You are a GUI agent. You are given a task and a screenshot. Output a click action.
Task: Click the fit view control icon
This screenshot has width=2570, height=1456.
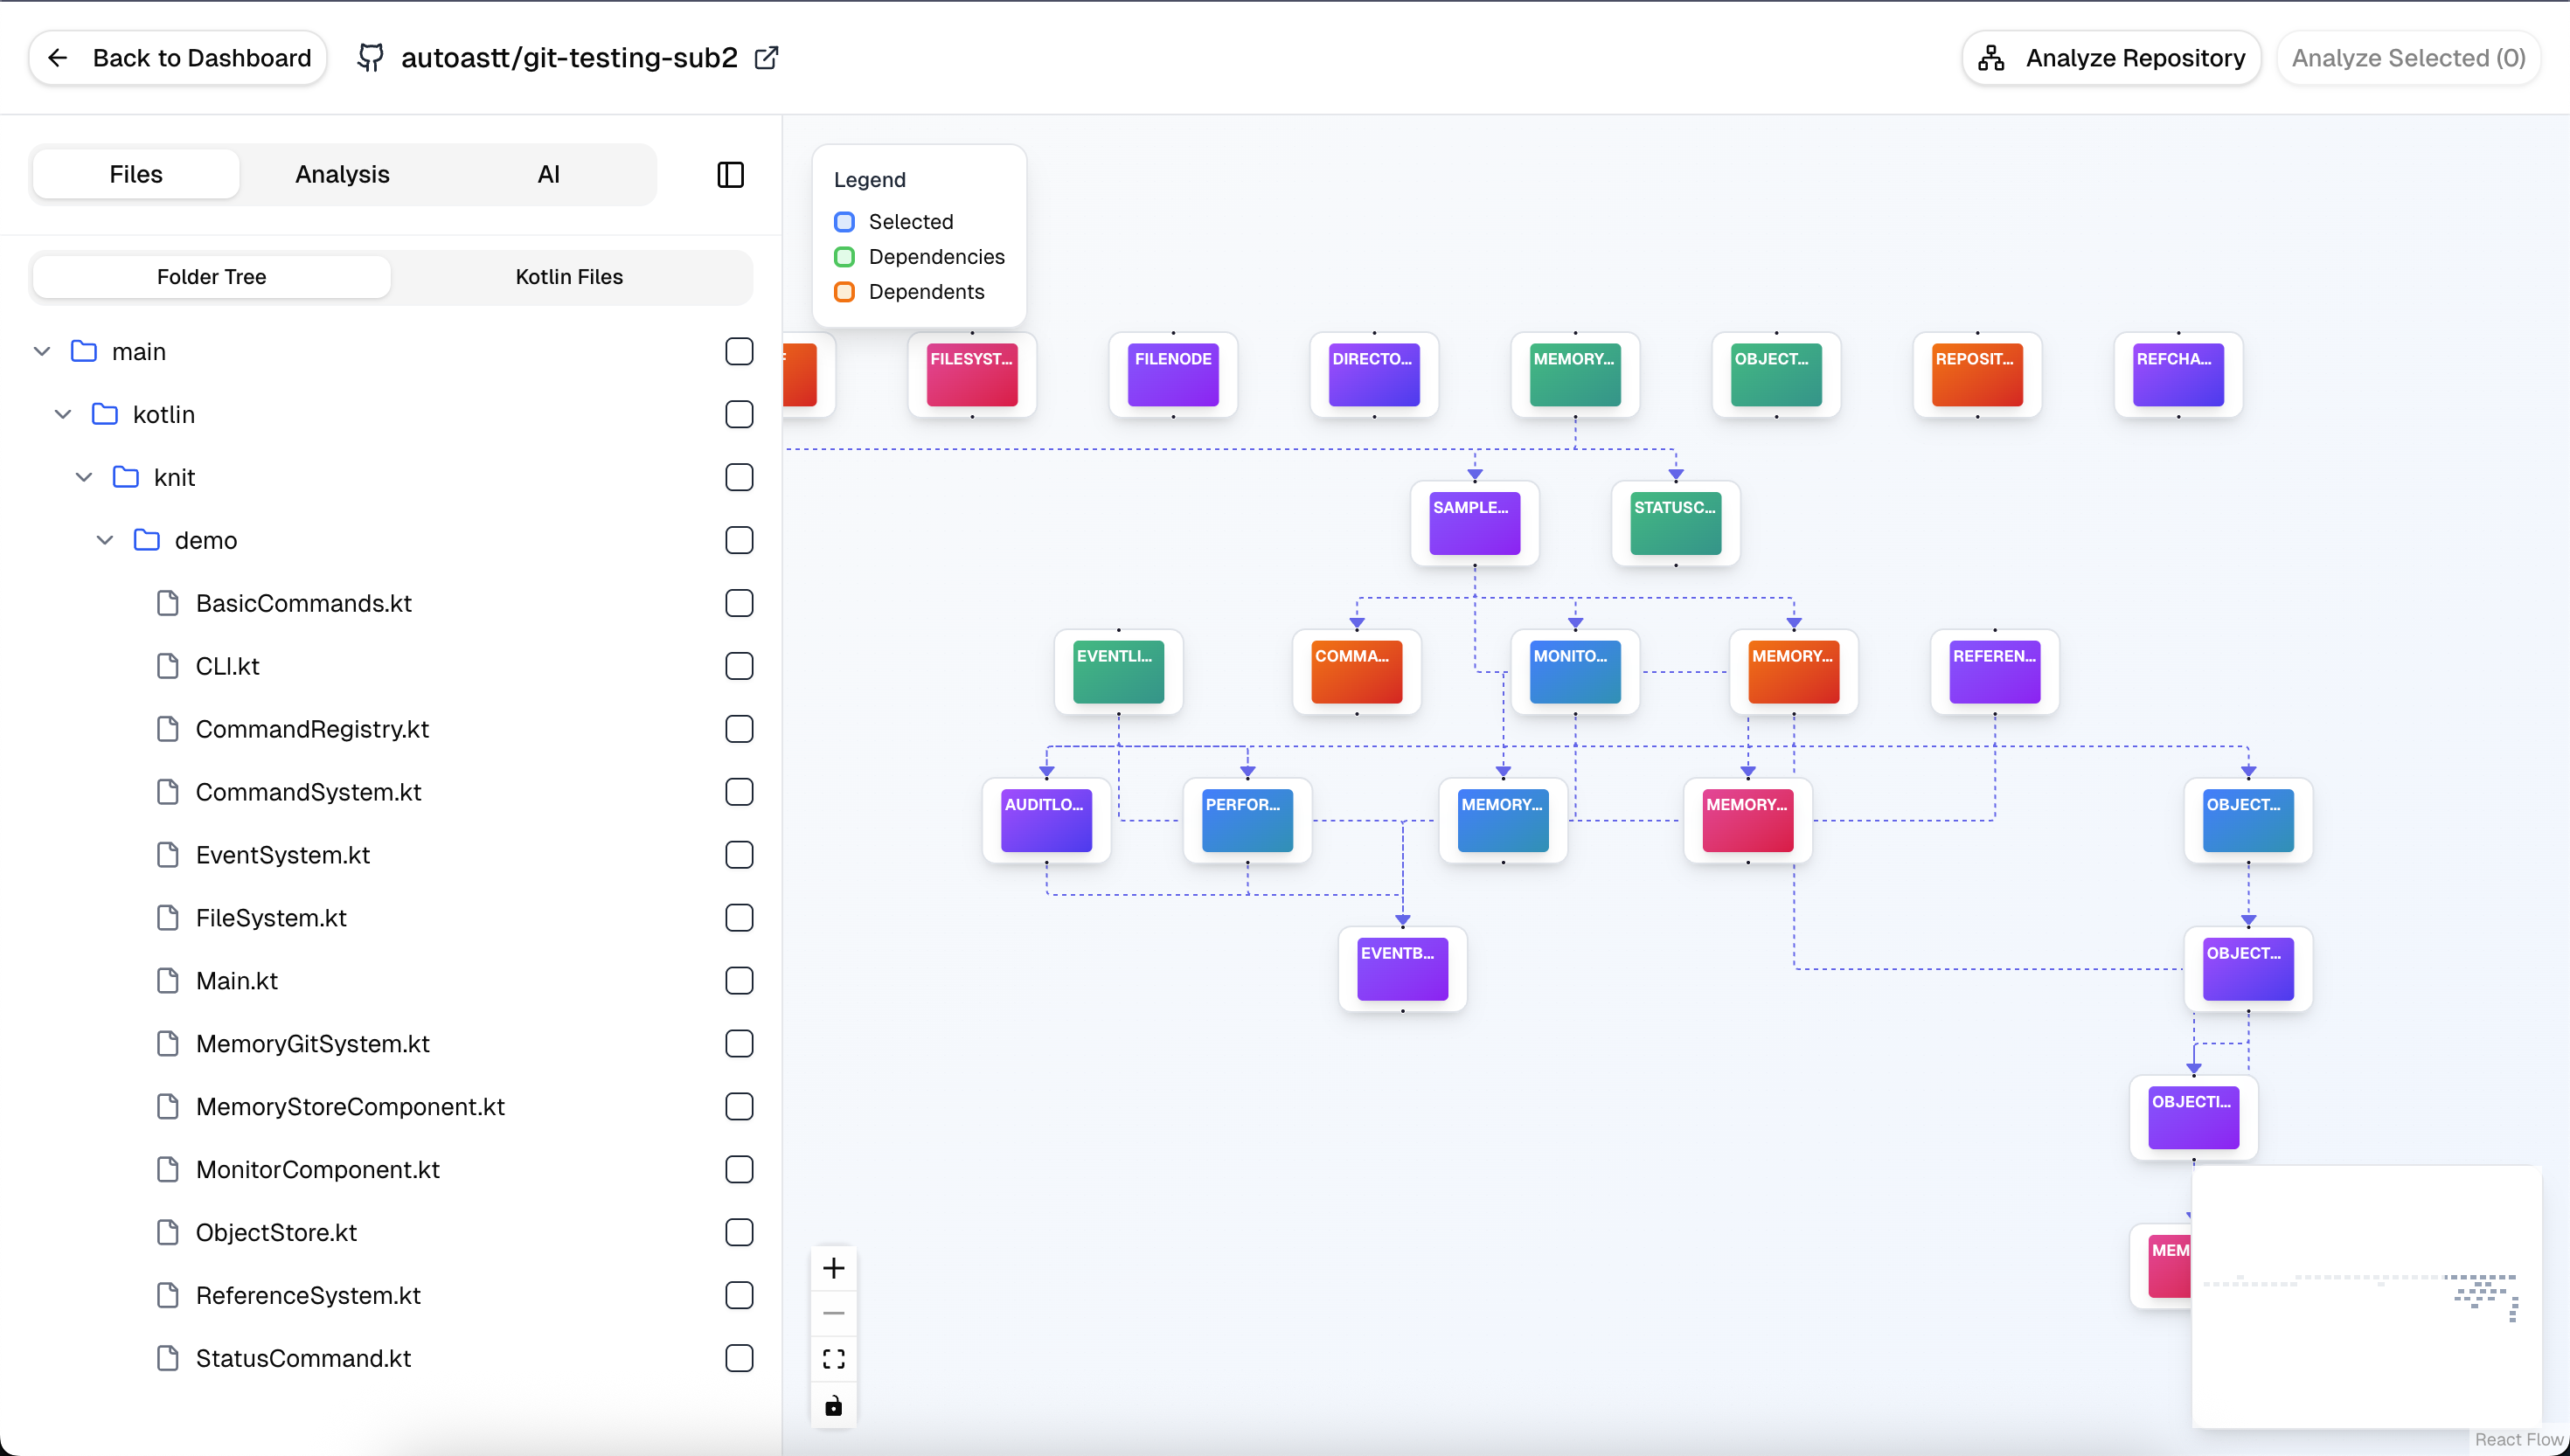pyautogui.click(x=833, y=1359)
